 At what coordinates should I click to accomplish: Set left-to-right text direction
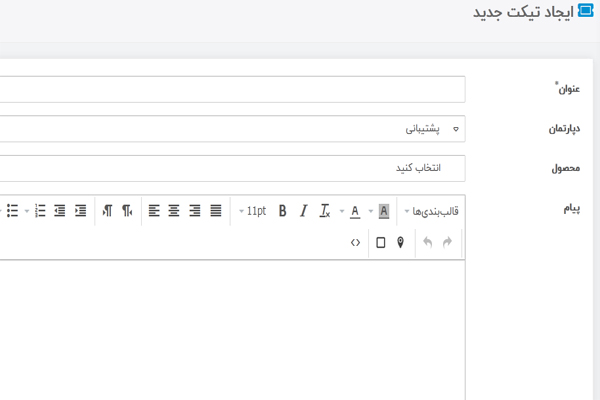[x=107, y=211]
